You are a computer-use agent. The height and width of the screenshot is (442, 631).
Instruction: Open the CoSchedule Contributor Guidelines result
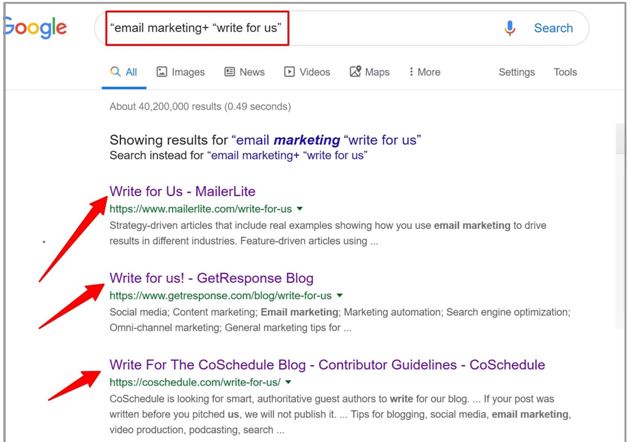(x=327, y=364)
